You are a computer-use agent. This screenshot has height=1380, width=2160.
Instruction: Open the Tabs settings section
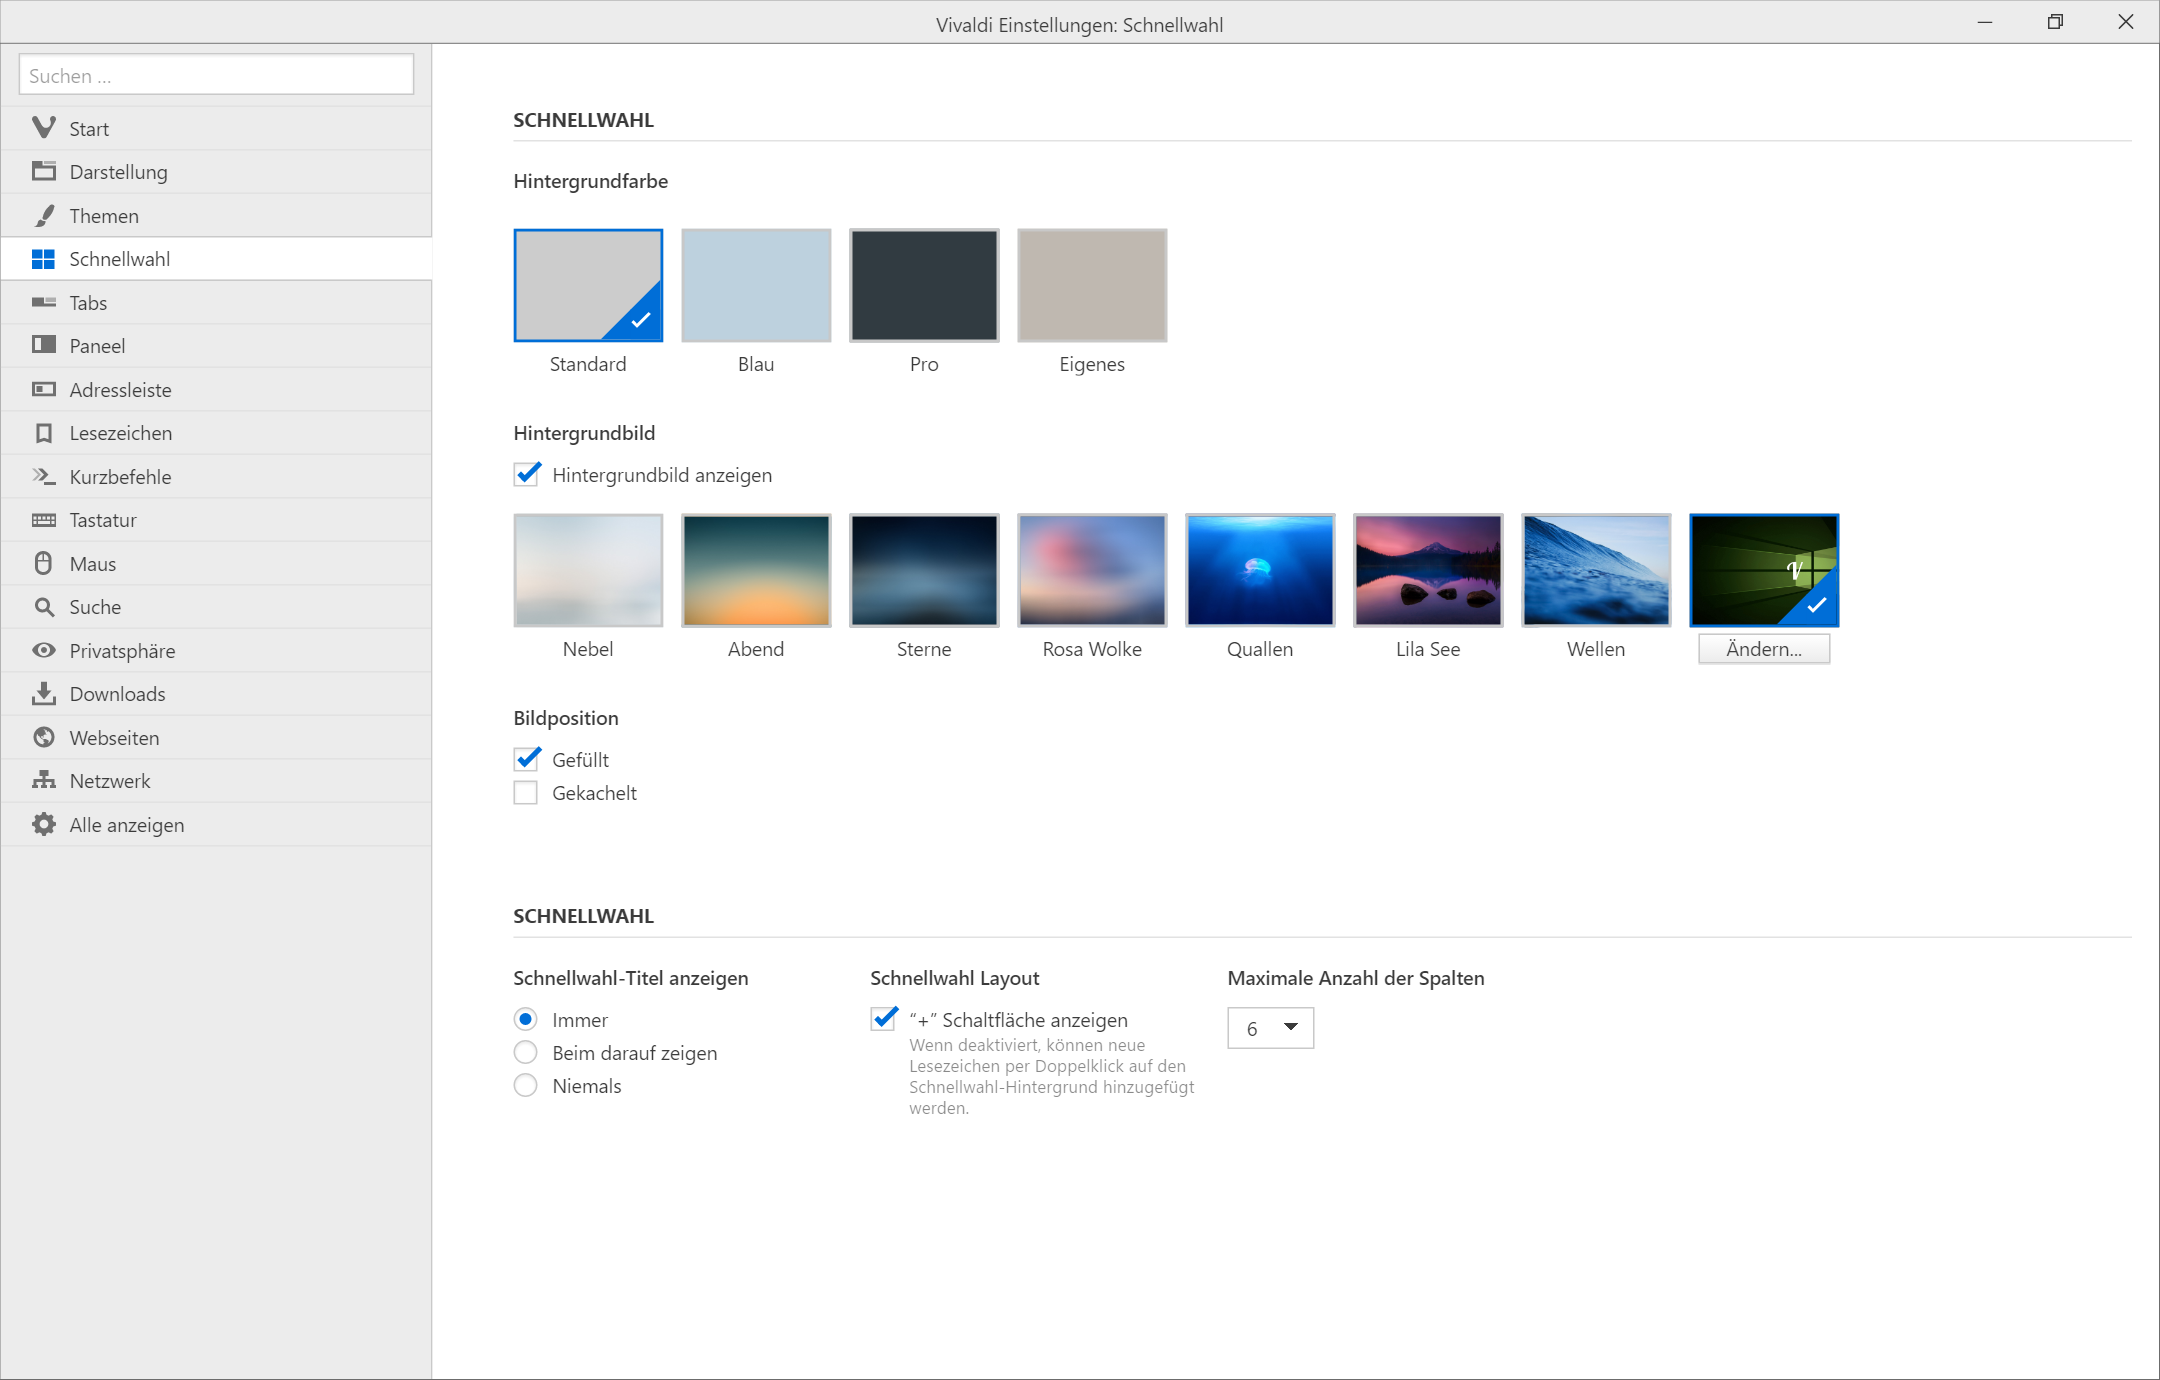(x=88, y=303)
